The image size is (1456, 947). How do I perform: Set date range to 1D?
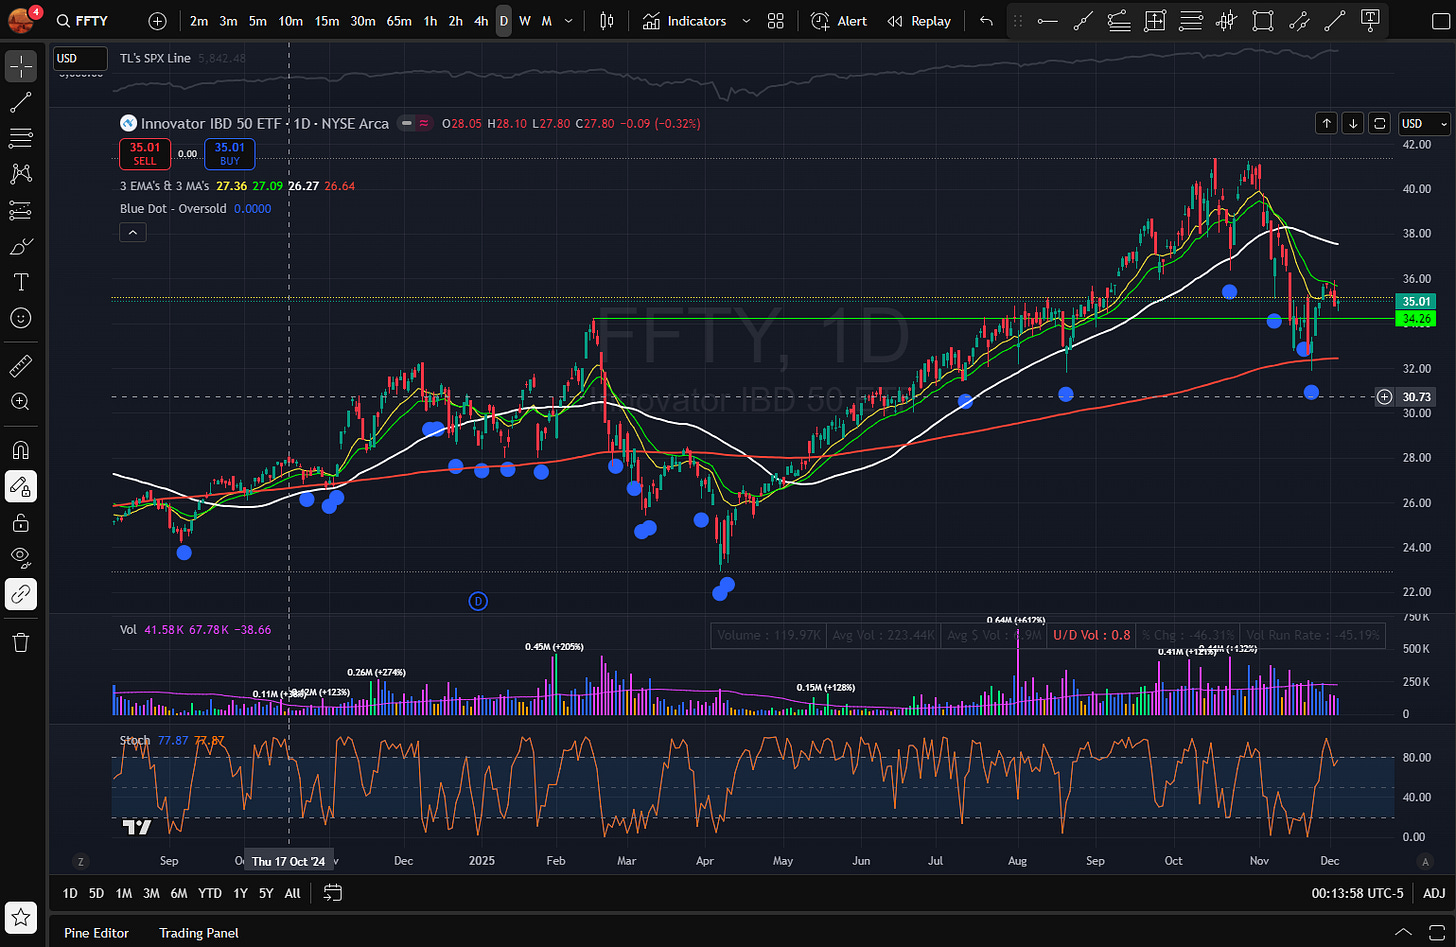click(x=70, y=893)
